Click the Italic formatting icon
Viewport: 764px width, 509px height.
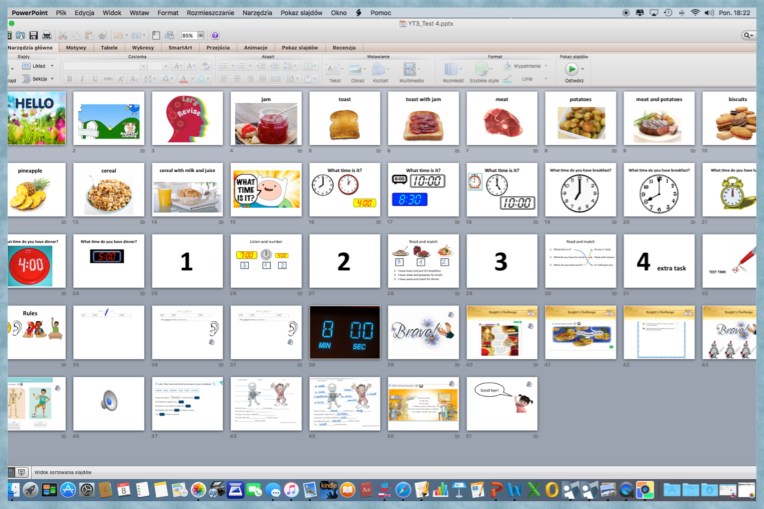tap(82, 79)
